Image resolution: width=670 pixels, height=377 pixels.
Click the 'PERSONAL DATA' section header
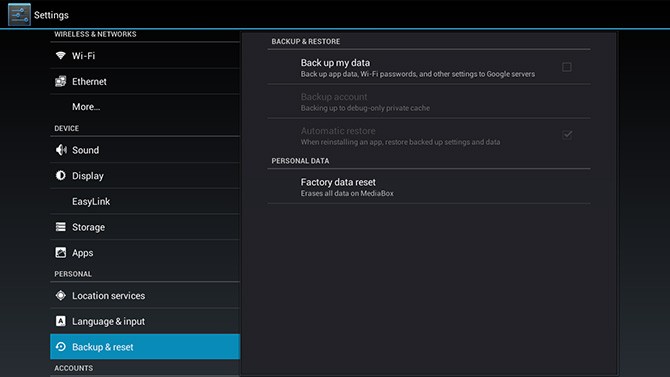(x=300, y=161)
